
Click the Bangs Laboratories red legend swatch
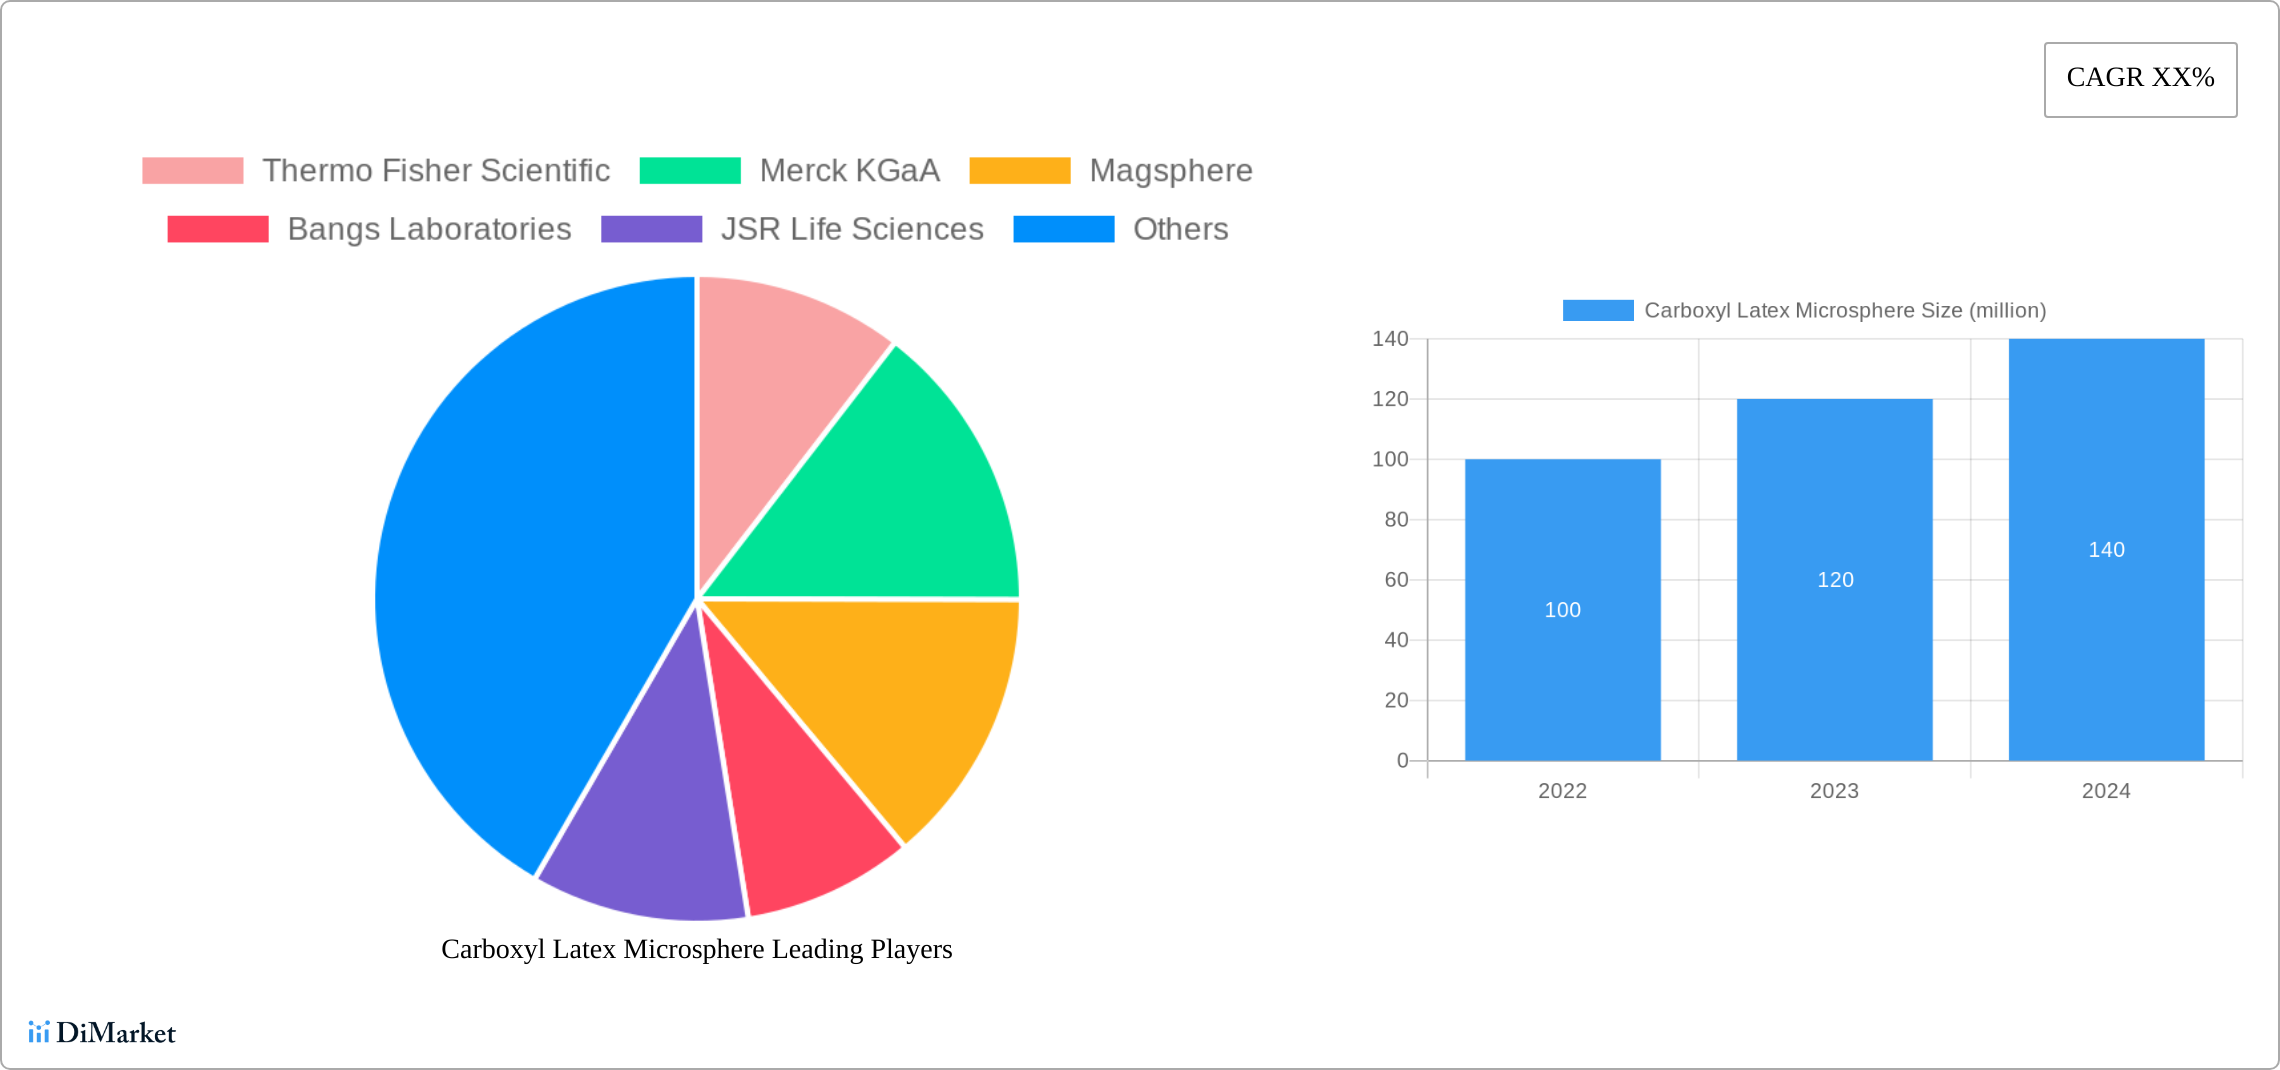pyautogui.click(x=218, y=229)
